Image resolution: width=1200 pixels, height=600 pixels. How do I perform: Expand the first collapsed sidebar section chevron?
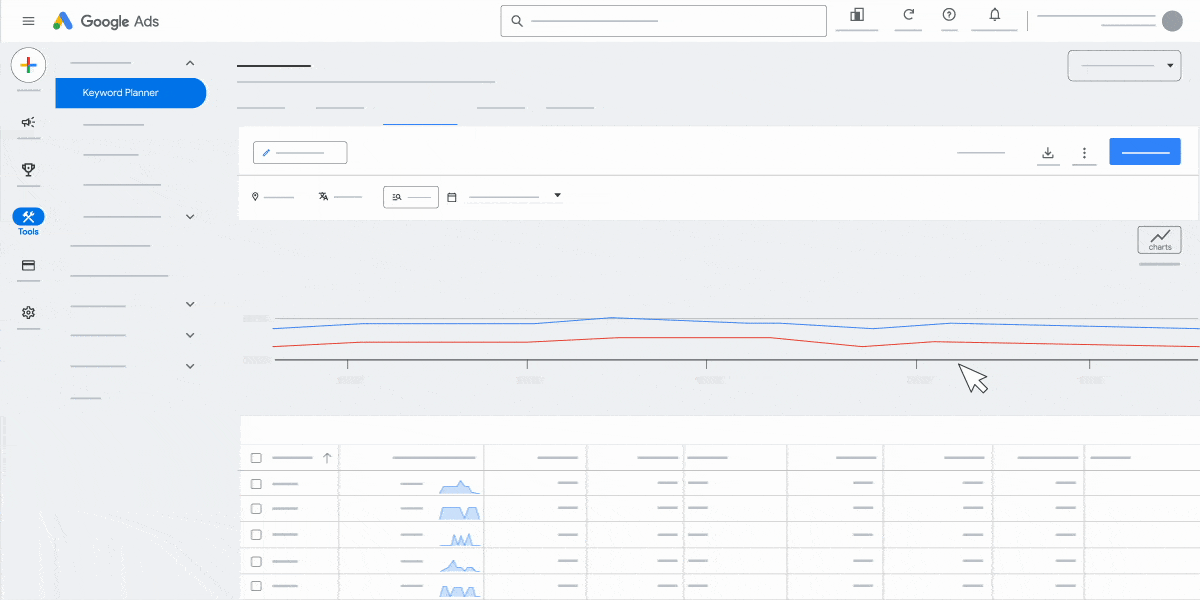(190, 216)
